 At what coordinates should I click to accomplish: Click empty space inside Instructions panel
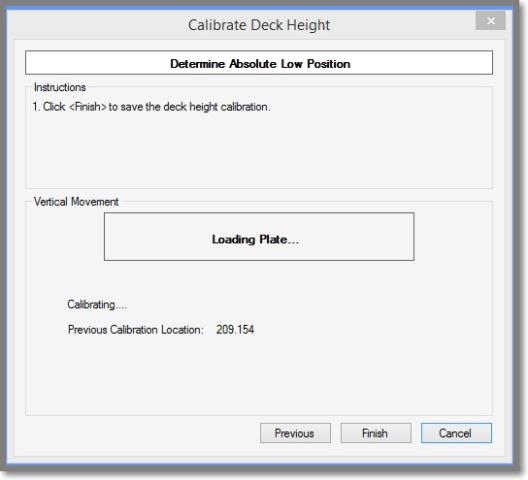coord(259,152)
